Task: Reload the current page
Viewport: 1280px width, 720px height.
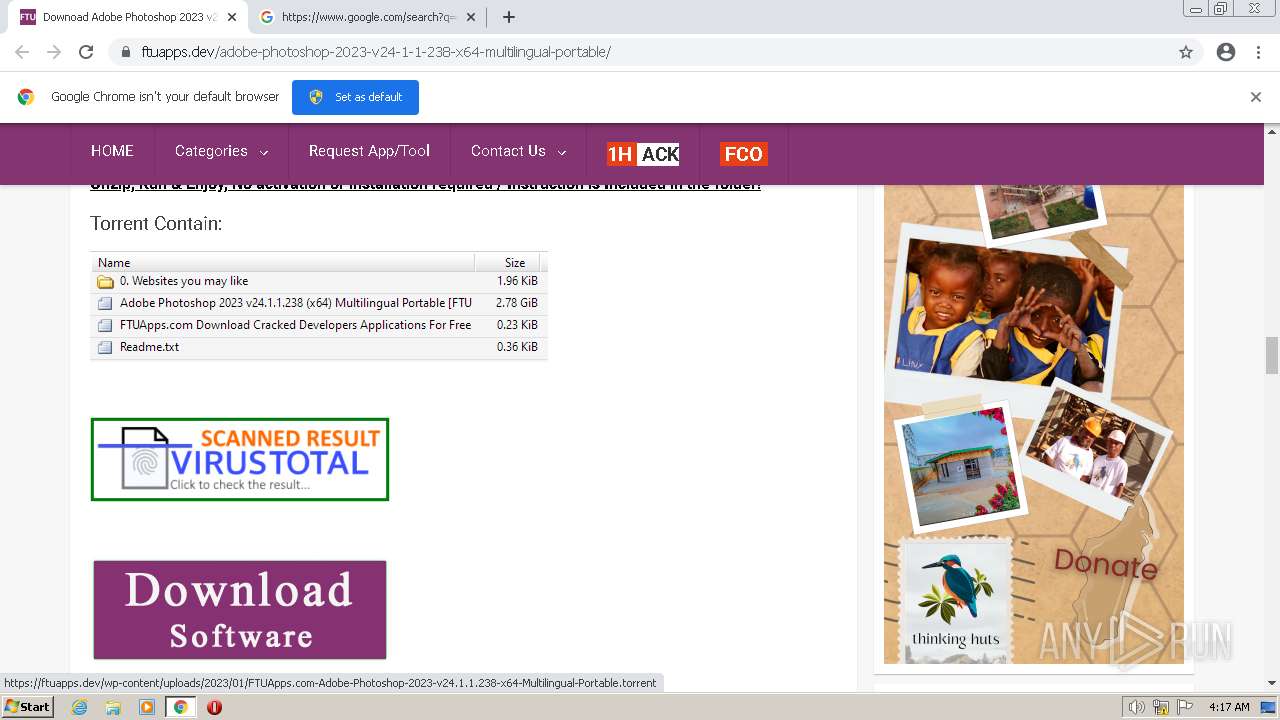Action: pos(86,52)
